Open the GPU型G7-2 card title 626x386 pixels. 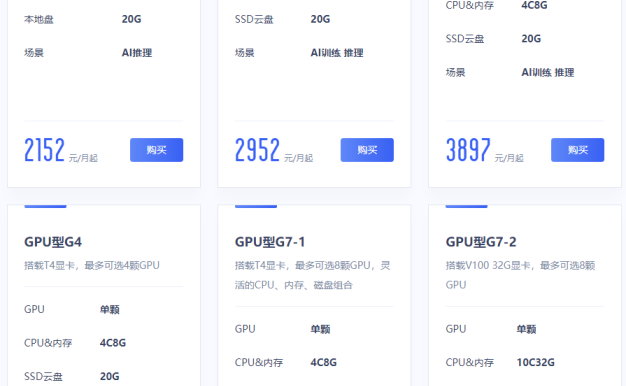click(481, 242)
